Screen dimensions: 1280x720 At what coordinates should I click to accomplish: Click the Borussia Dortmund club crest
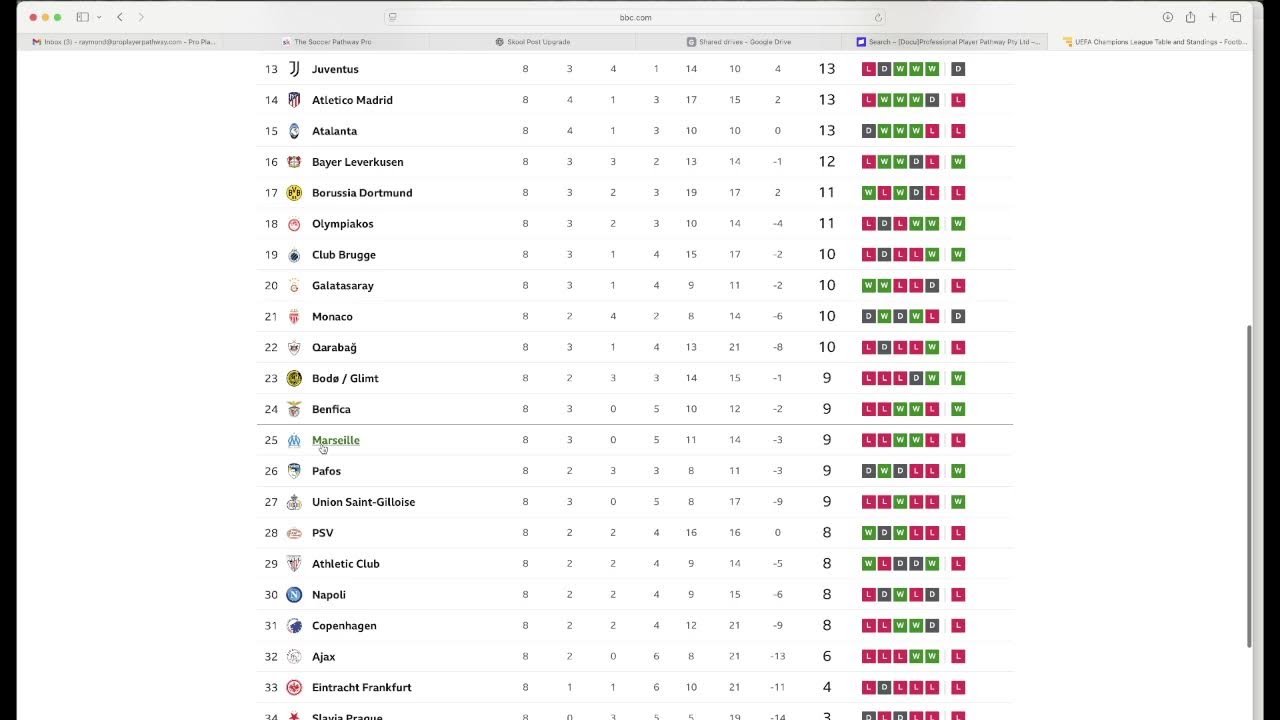(294, 193)
